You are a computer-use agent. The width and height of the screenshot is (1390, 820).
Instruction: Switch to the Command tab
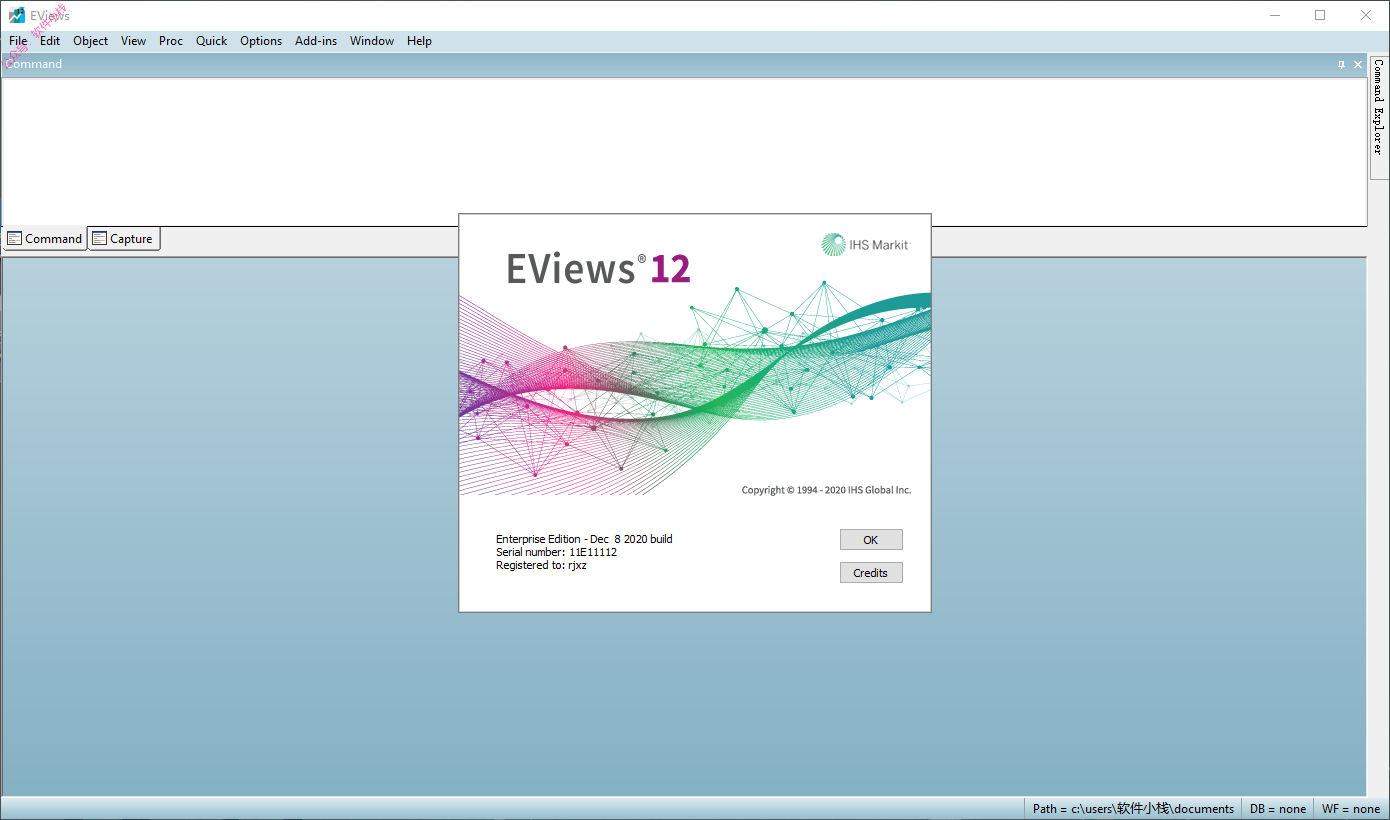44,239
